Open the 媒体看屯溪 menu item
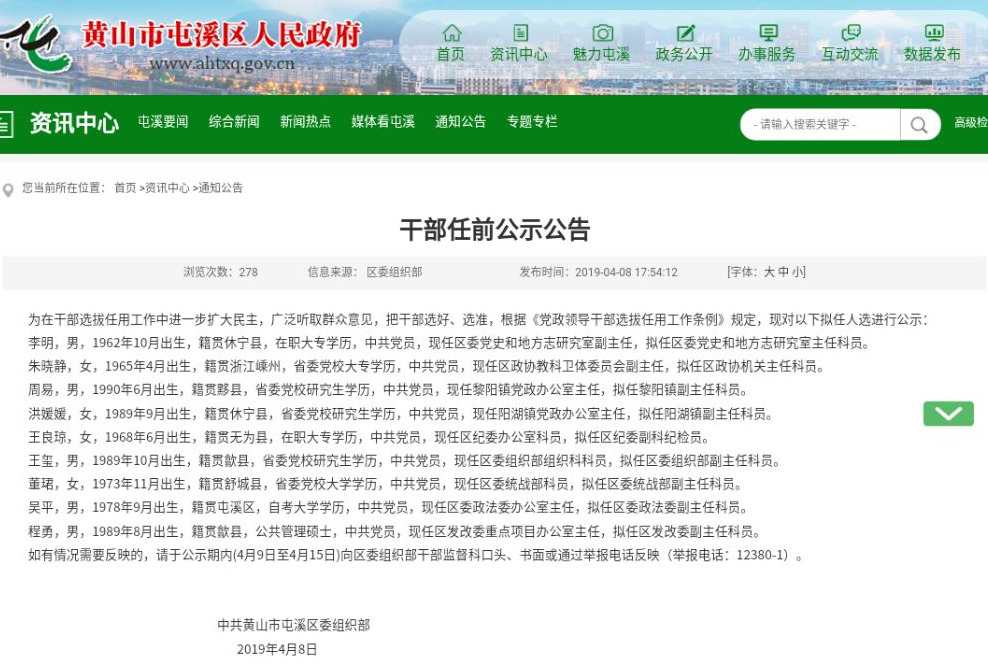The image size is (988, 669). [x=382, y=122]
